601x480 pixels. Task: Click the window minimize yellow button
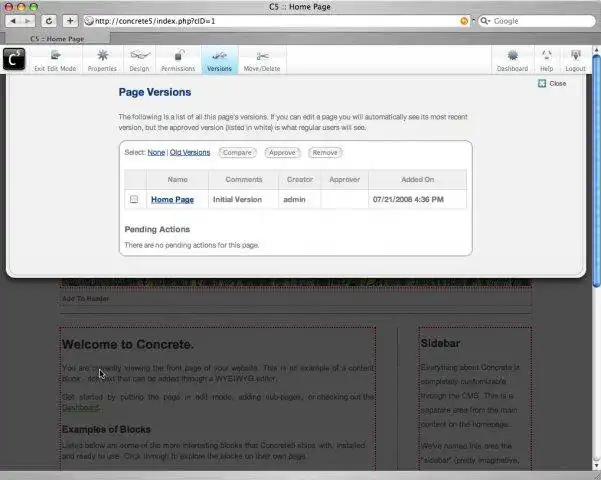(x=21, y=7)
